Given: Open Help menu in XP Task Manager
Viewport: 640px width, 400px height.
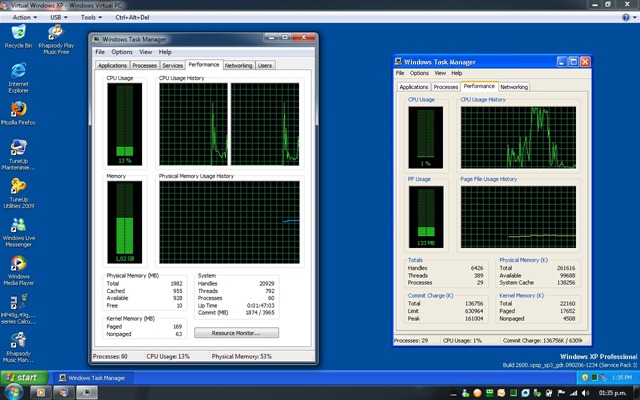Looking at the screenshot, I should 457,73.
